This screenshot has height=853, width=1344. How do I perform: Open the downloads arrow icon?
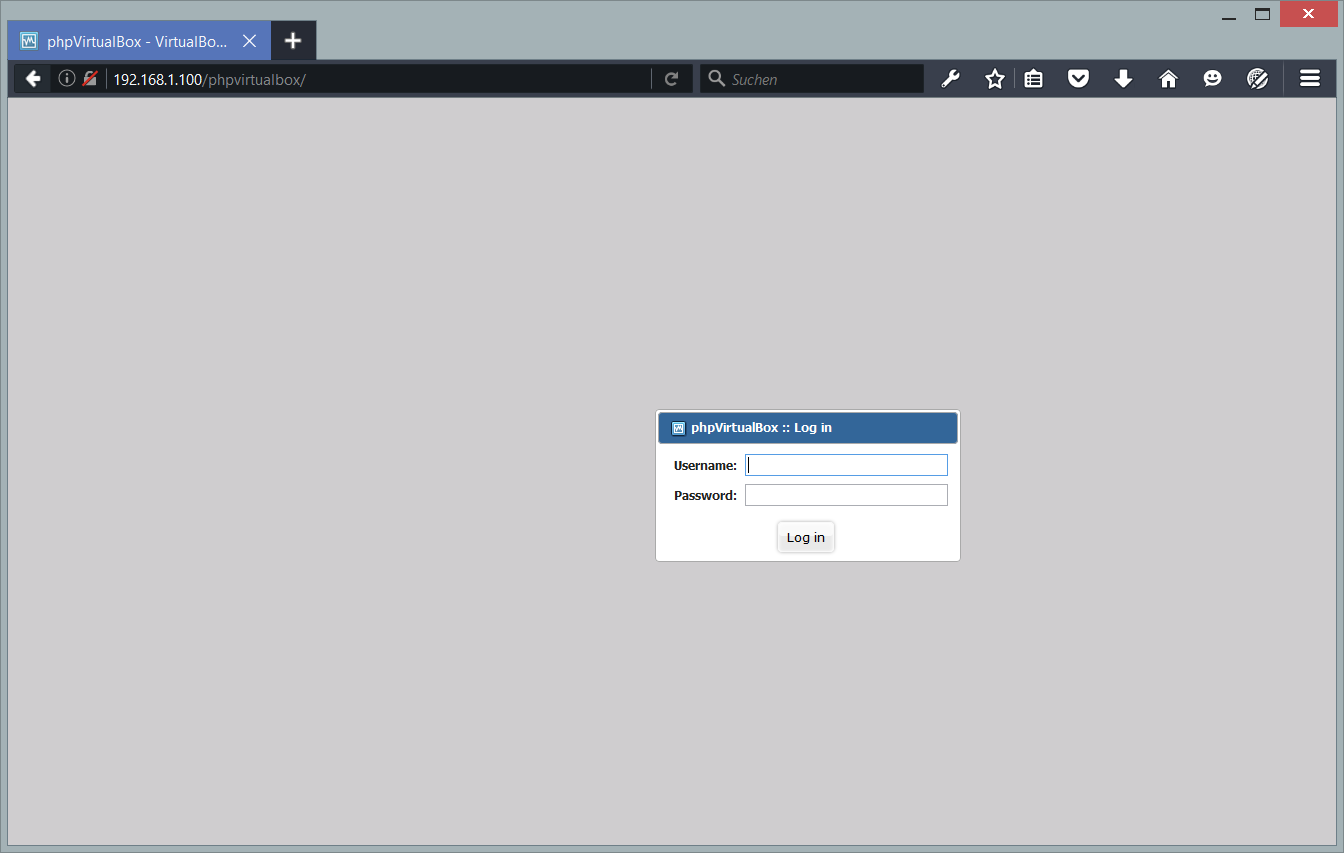click(1123, 79)
